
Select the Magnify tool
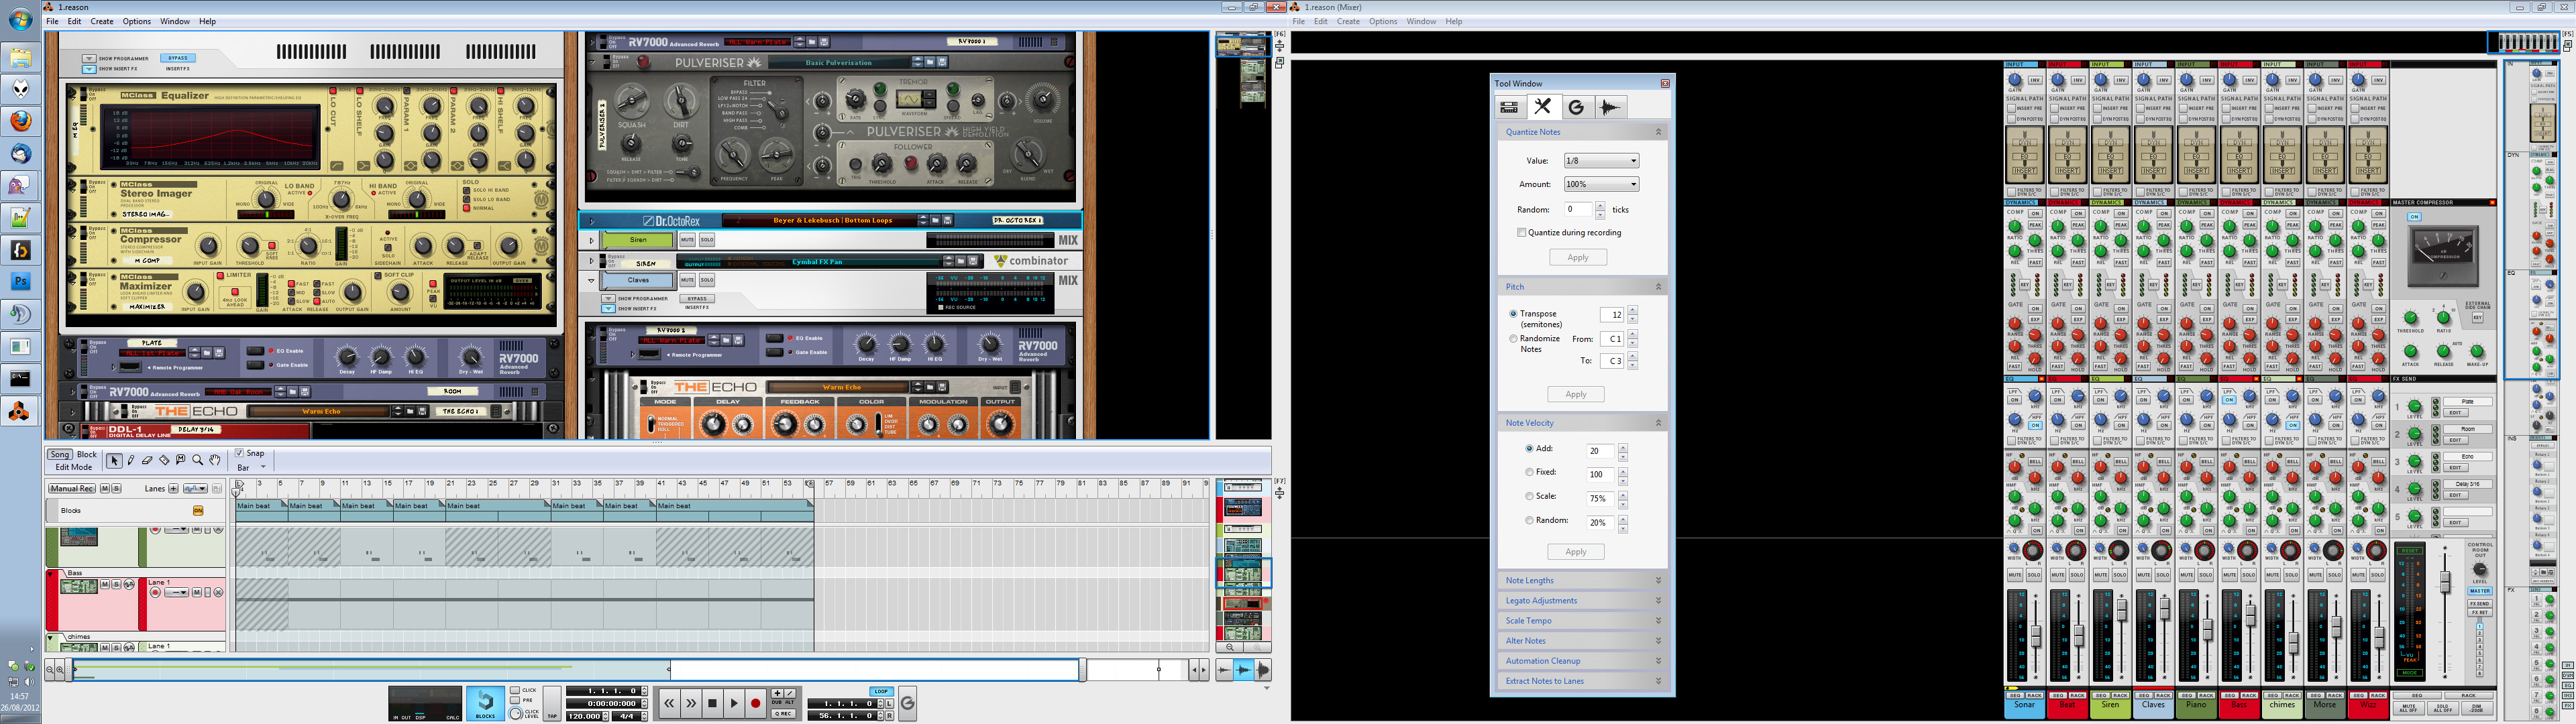point(198,460)
